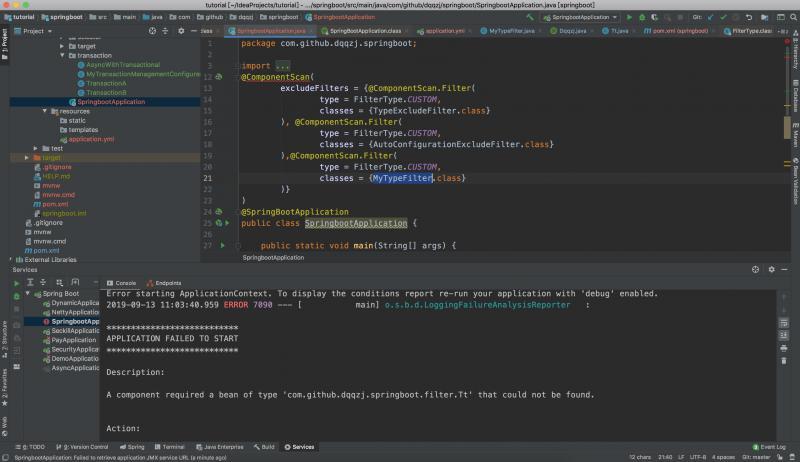Toggle soft-wrap icon beside console output
This screenshot has width=800, height=462.
coord(784,323)
